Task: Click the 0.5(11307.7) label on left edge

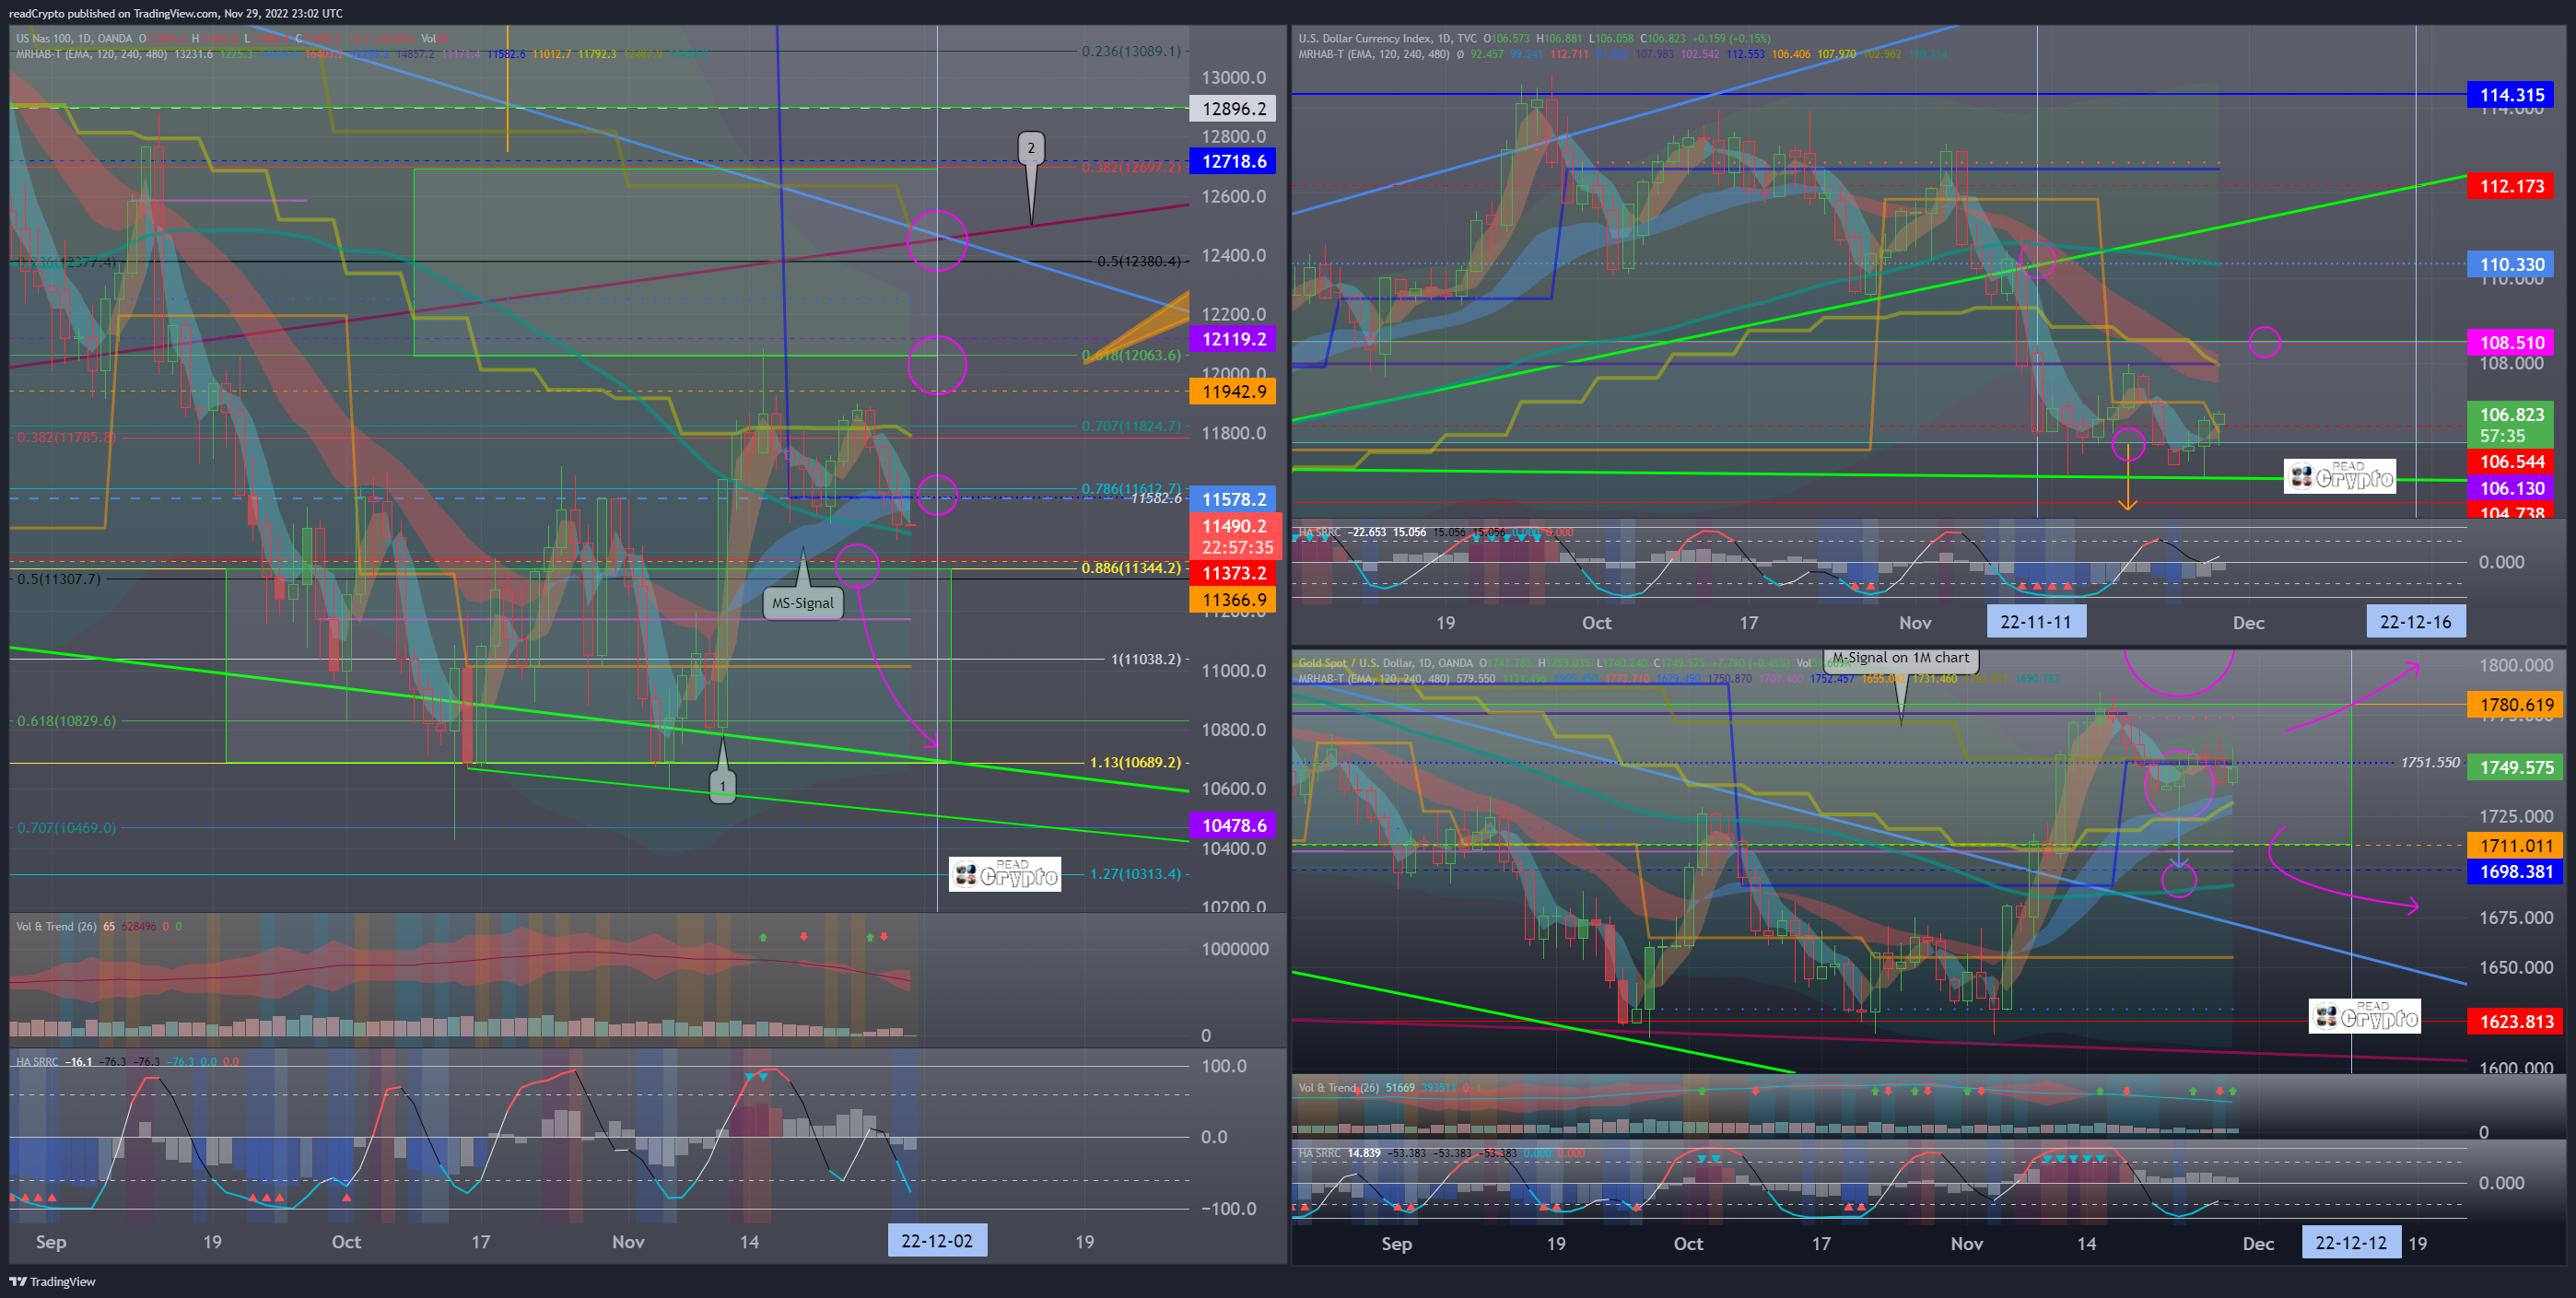Action: 59,578
